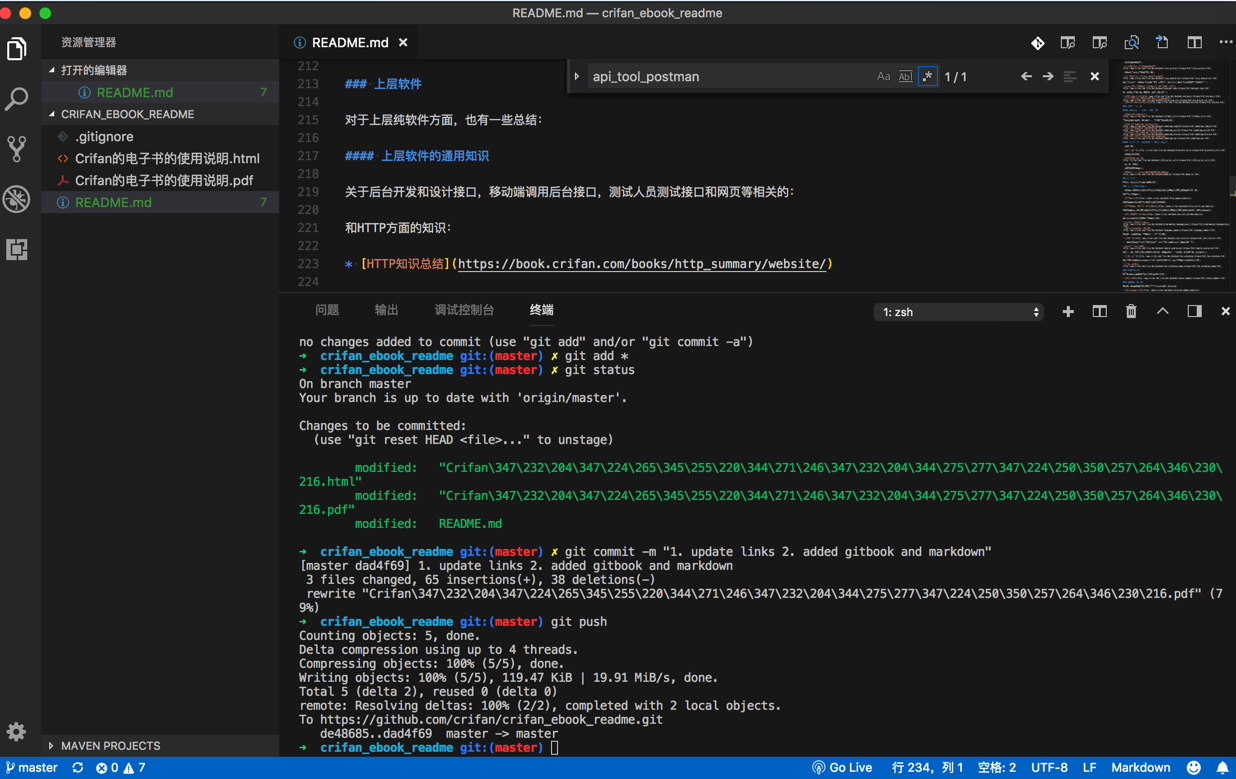Toggle Find in Selection

click(1070, 76)
